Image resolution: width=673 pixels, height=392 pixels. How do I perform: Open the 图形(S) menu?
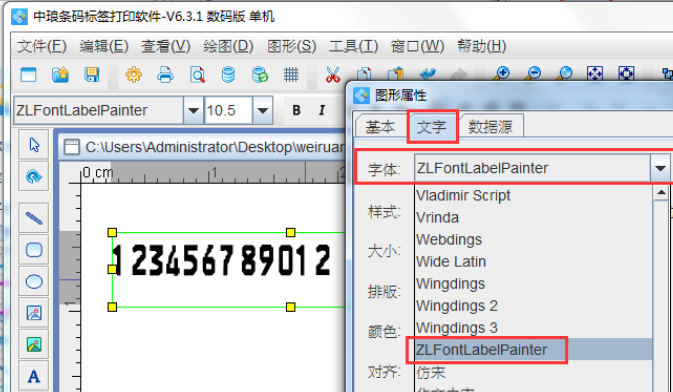click(291, 46)
